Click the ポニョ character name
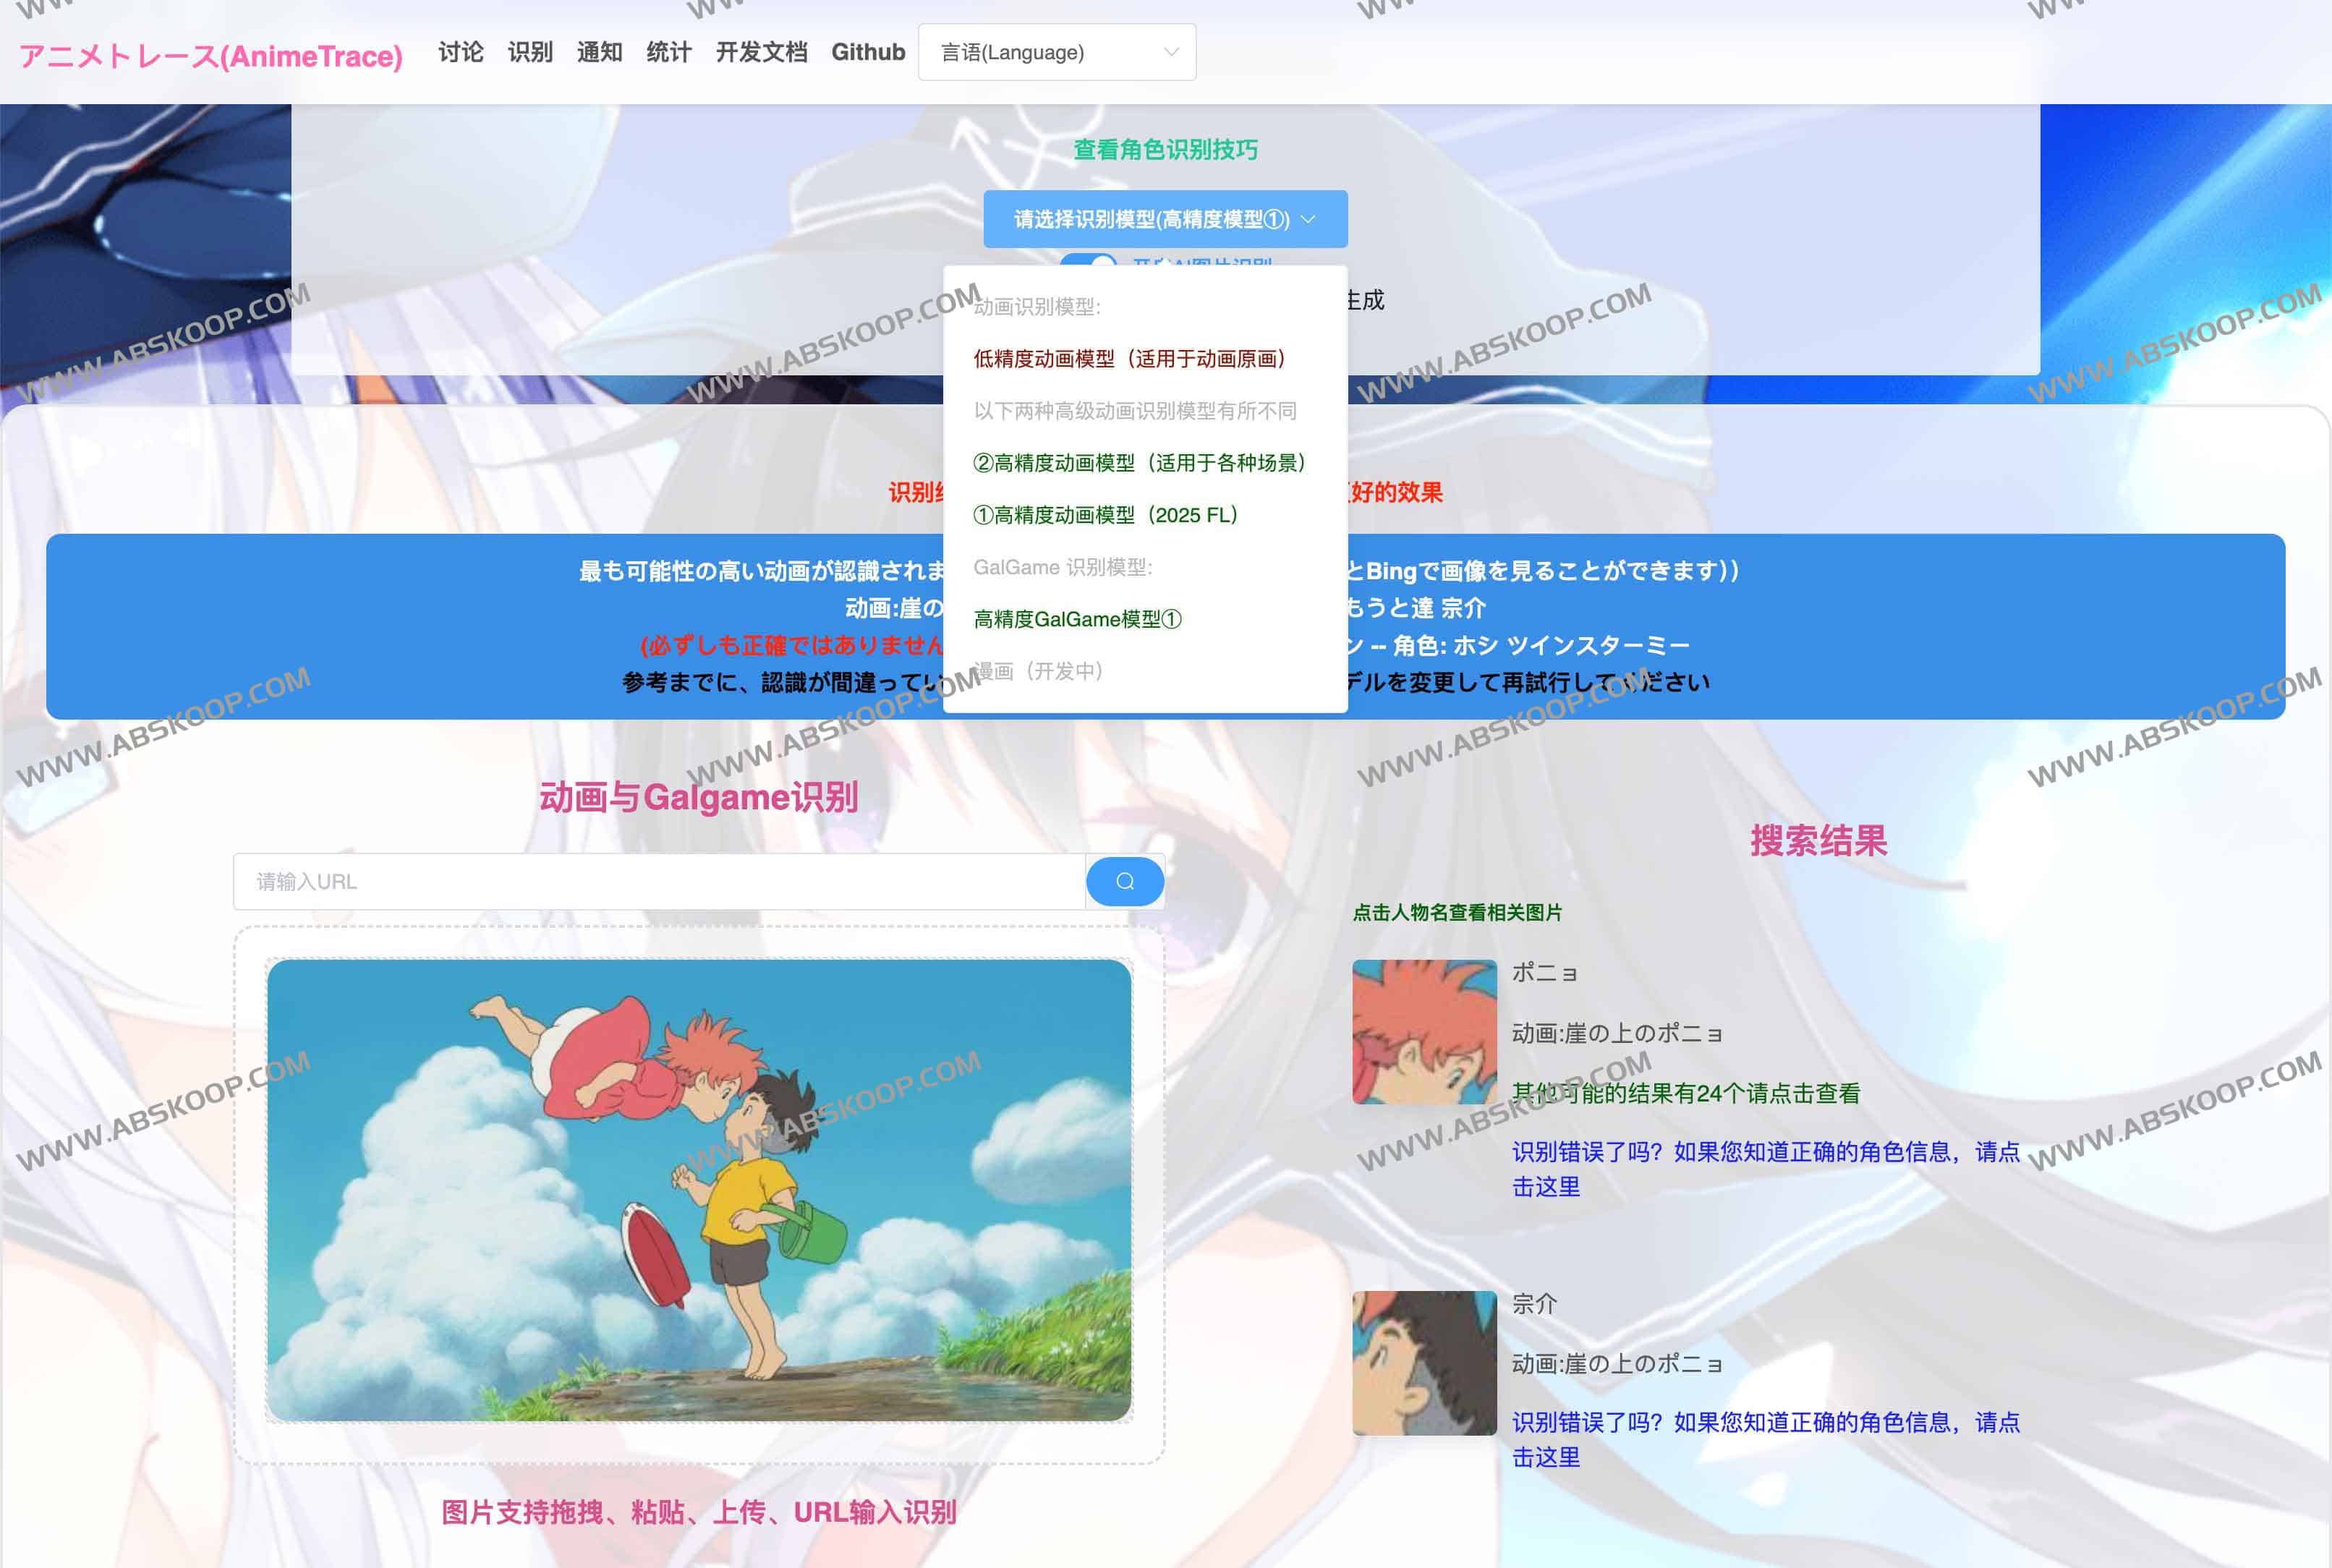 pos(1545,972)
